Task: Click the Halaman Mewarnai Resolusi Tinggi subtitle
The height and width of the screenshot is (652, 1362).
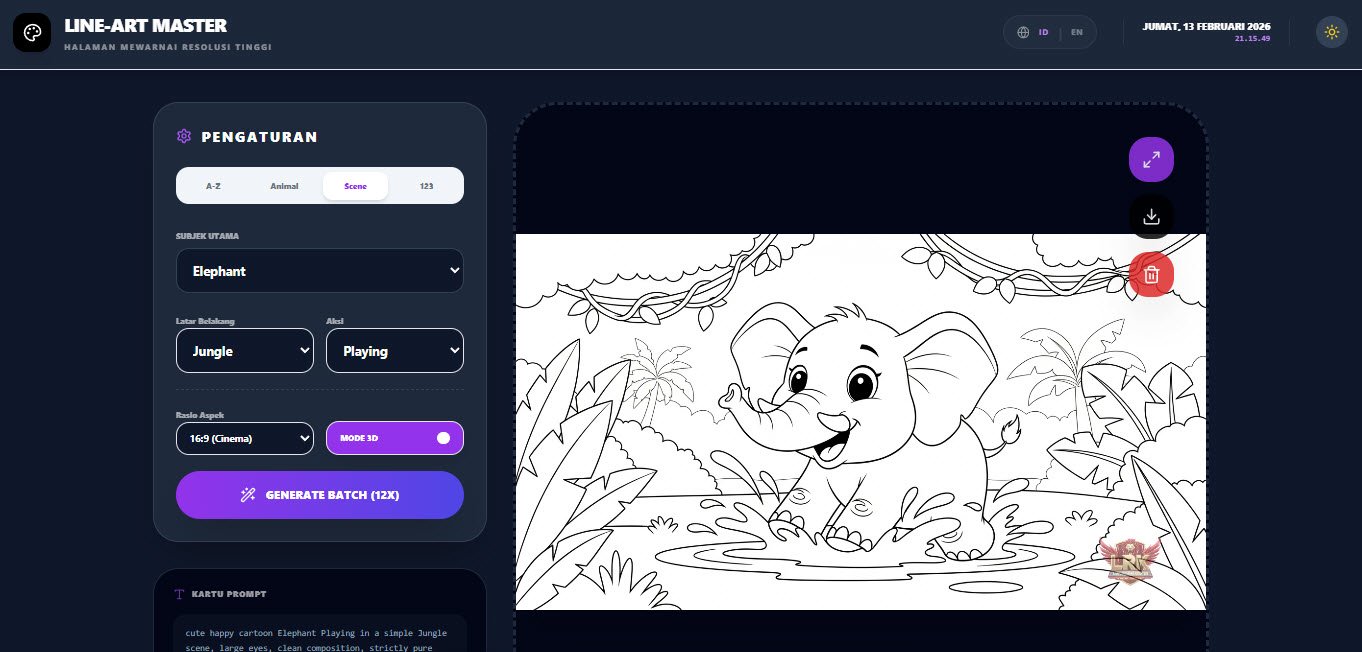Action: 168,47
